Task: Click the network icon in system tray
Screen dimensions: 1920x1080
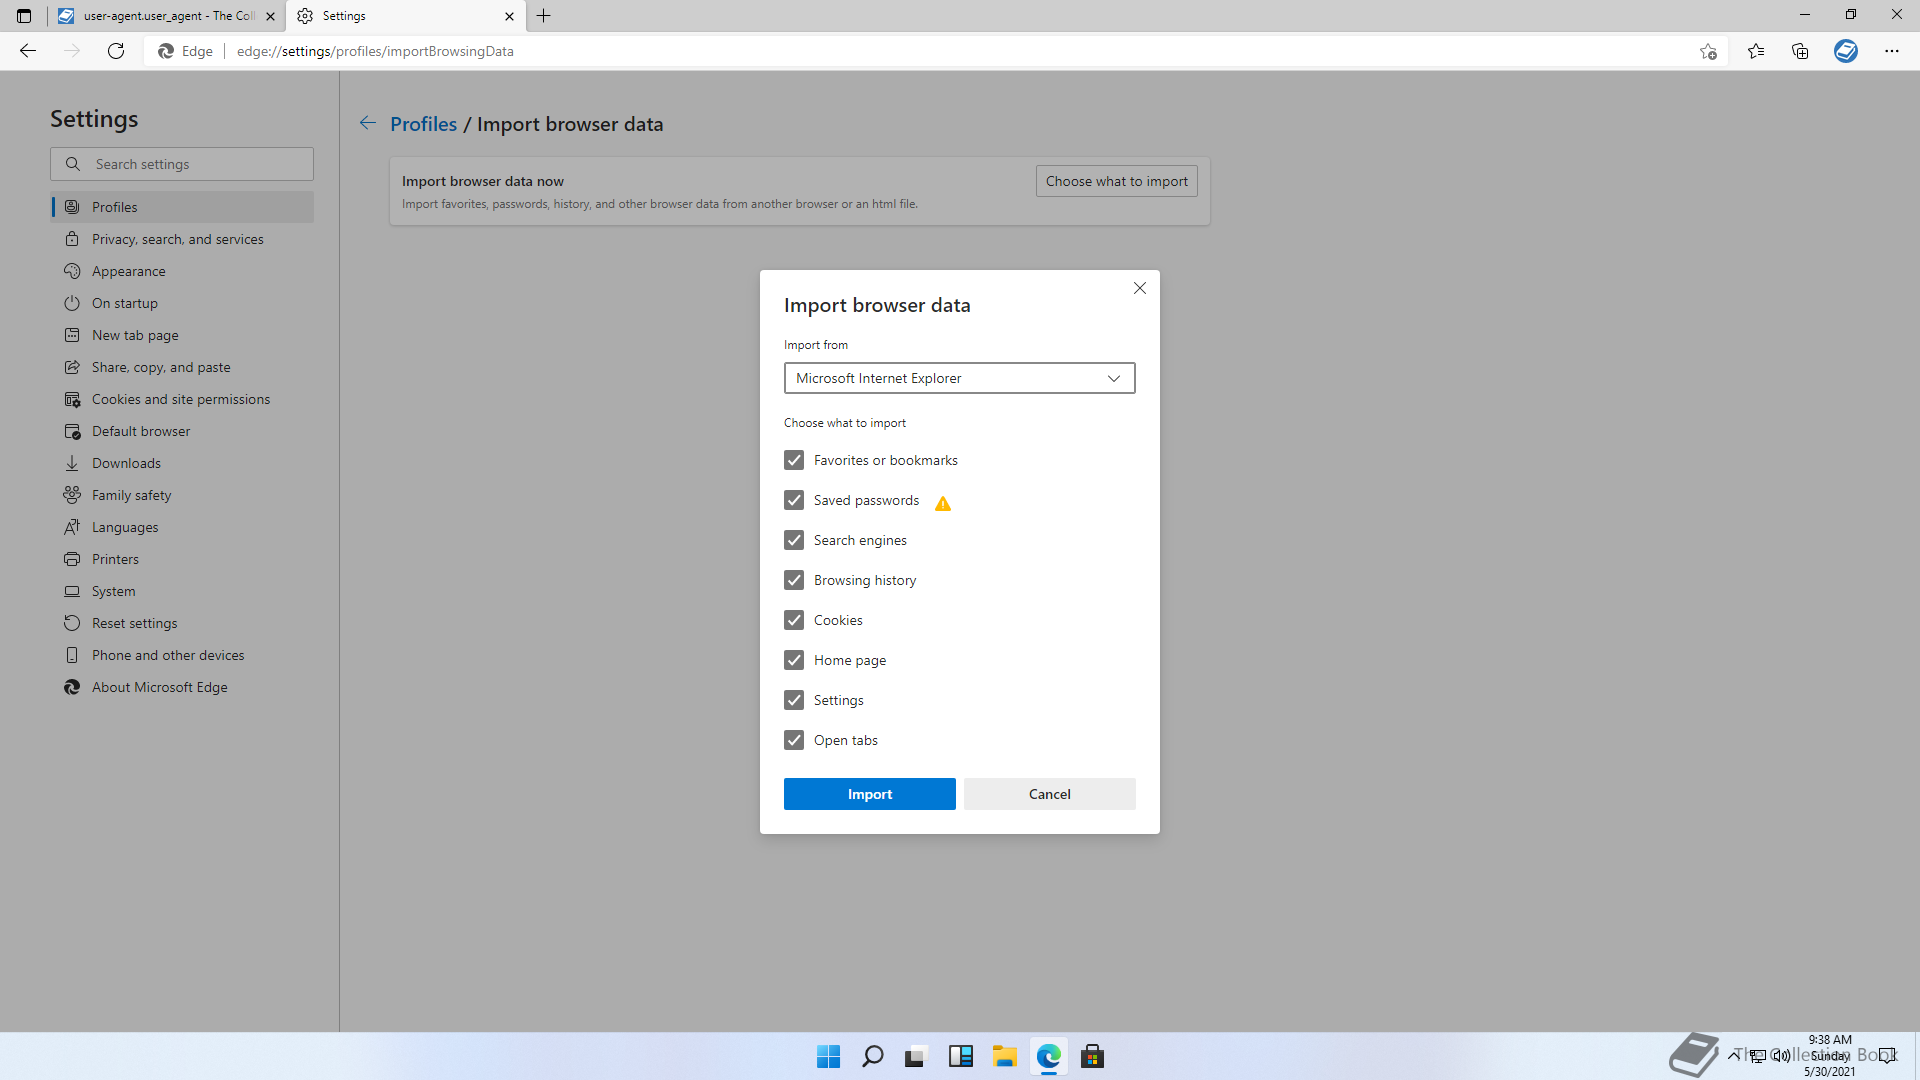Action: point(1757,1055)
